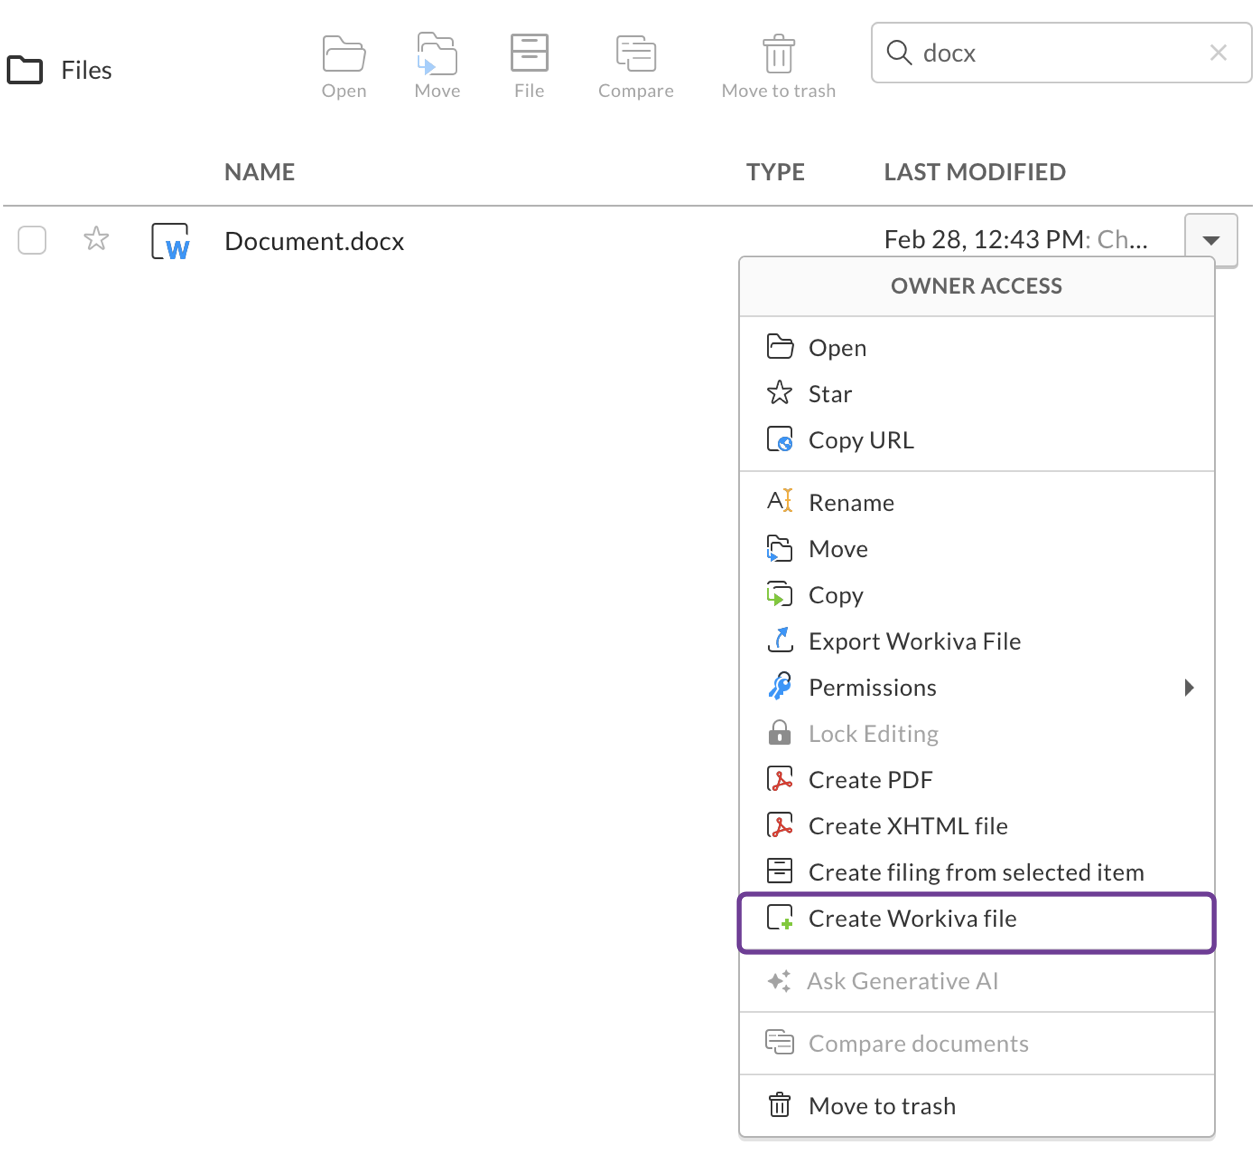Image resolution: width=1258 pixels, height=1156 pixels.
Task: Click the Word document icon for Document.docx
Action: [171, 241]
